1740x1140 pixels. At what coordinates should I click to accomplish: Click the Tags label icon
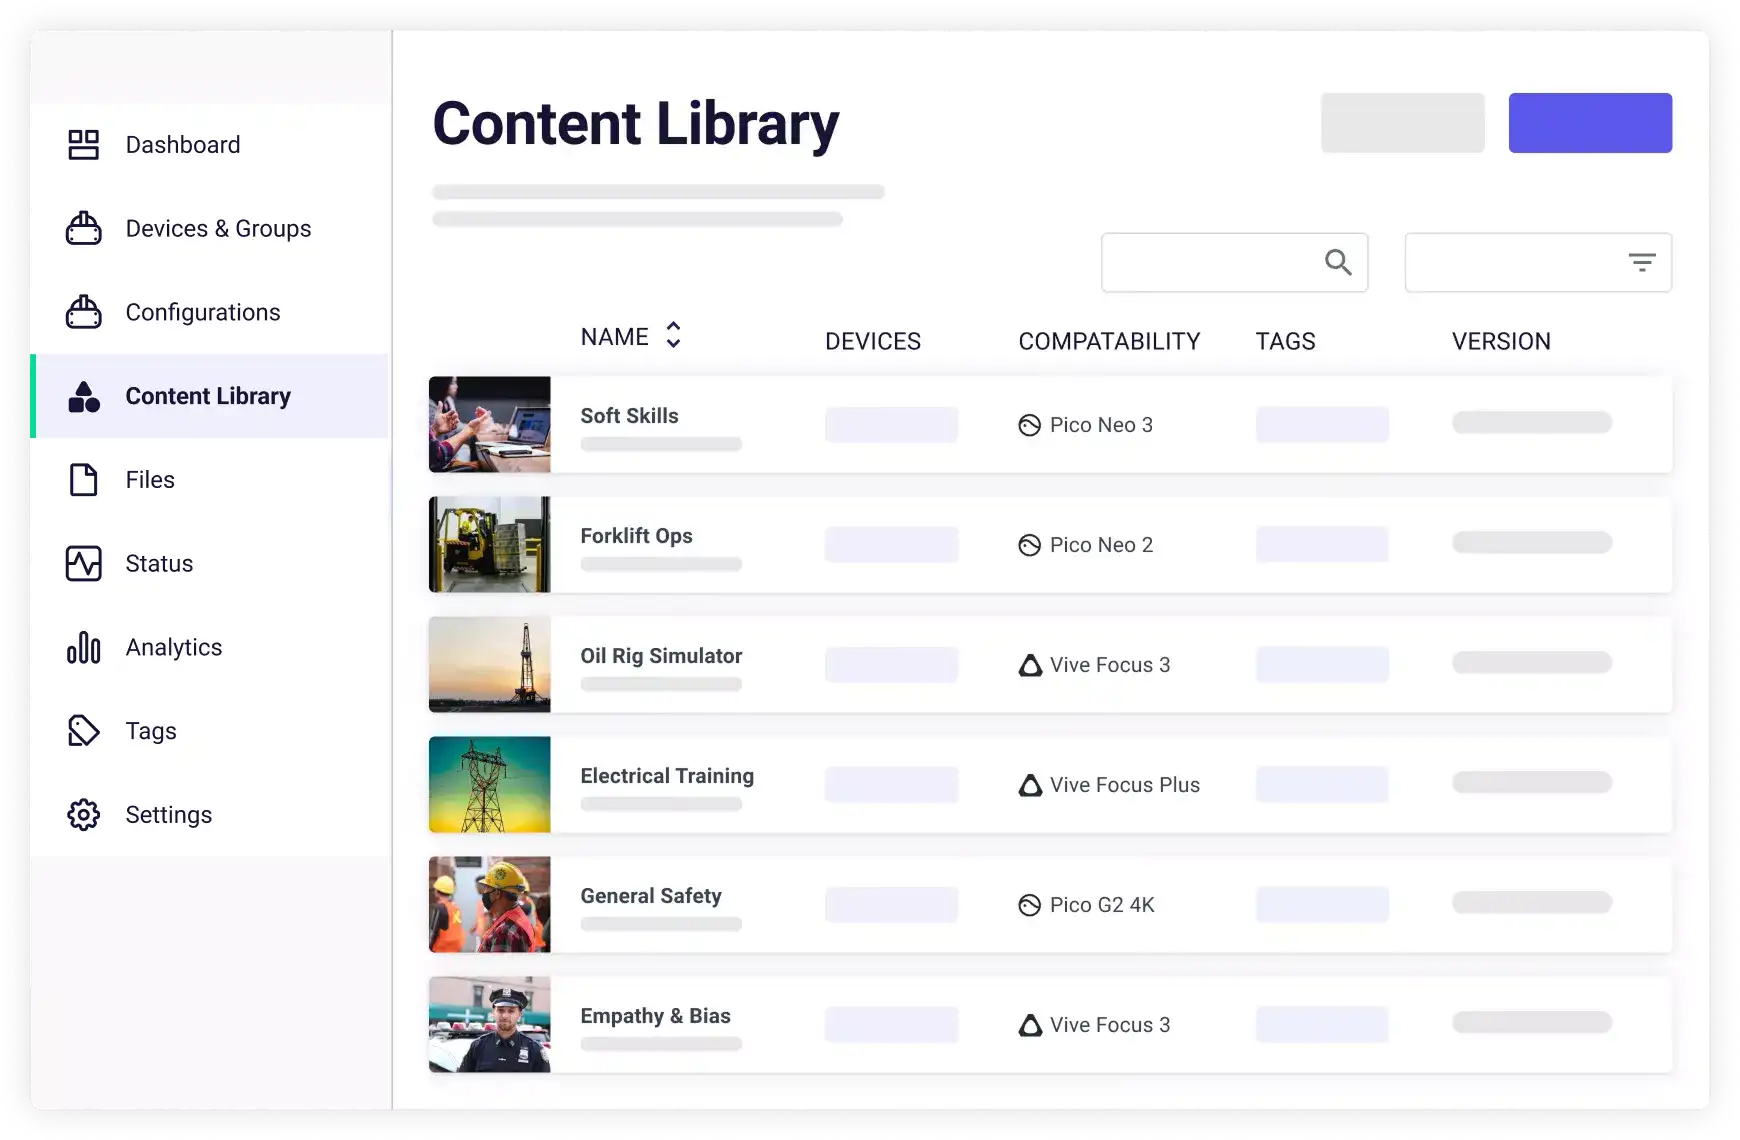[x=84, y=731]
